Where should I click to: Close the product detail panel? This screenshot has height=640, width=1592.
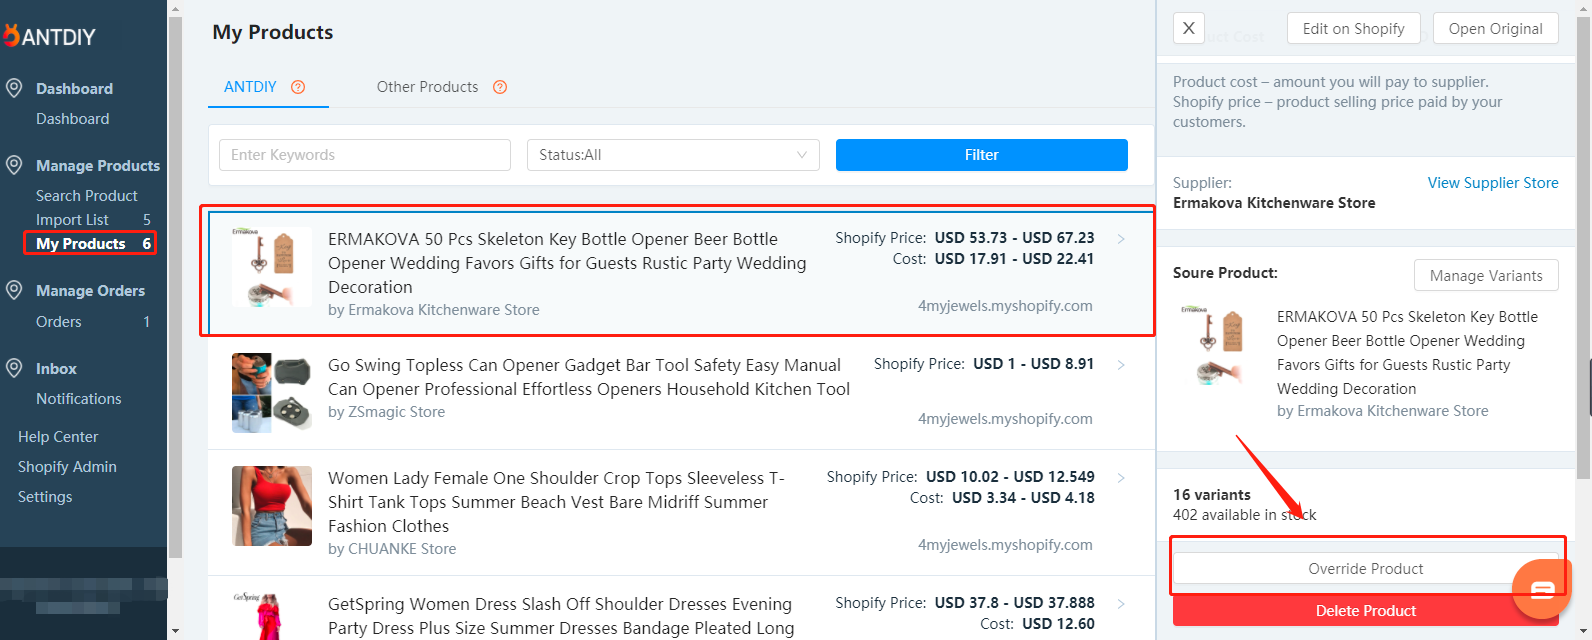[x=1188, y=28]
